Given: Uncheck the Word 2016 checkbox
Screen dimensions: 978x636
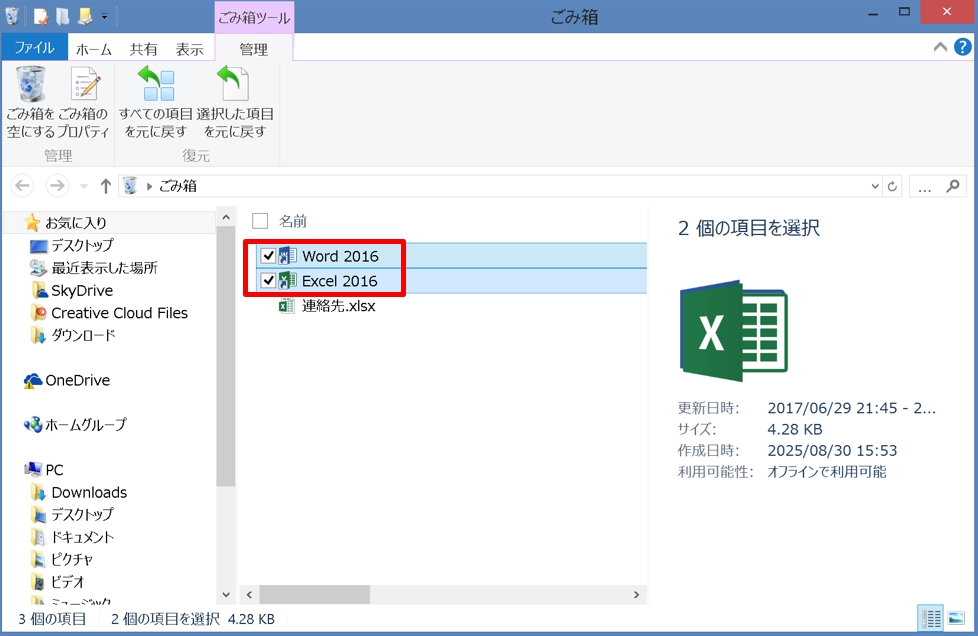Looking at the screenshot, I should click(268, 256).
